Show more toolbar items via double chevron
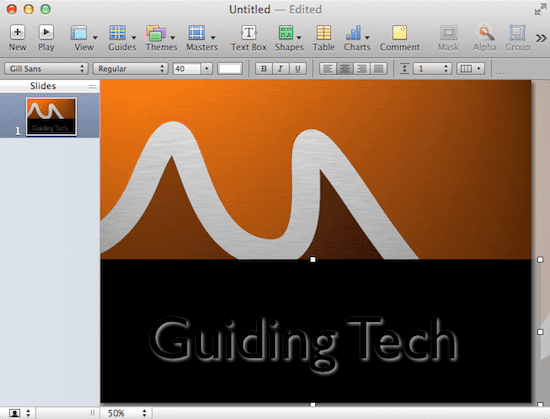This screenshot has height=419, width=550. click(541, 38)
